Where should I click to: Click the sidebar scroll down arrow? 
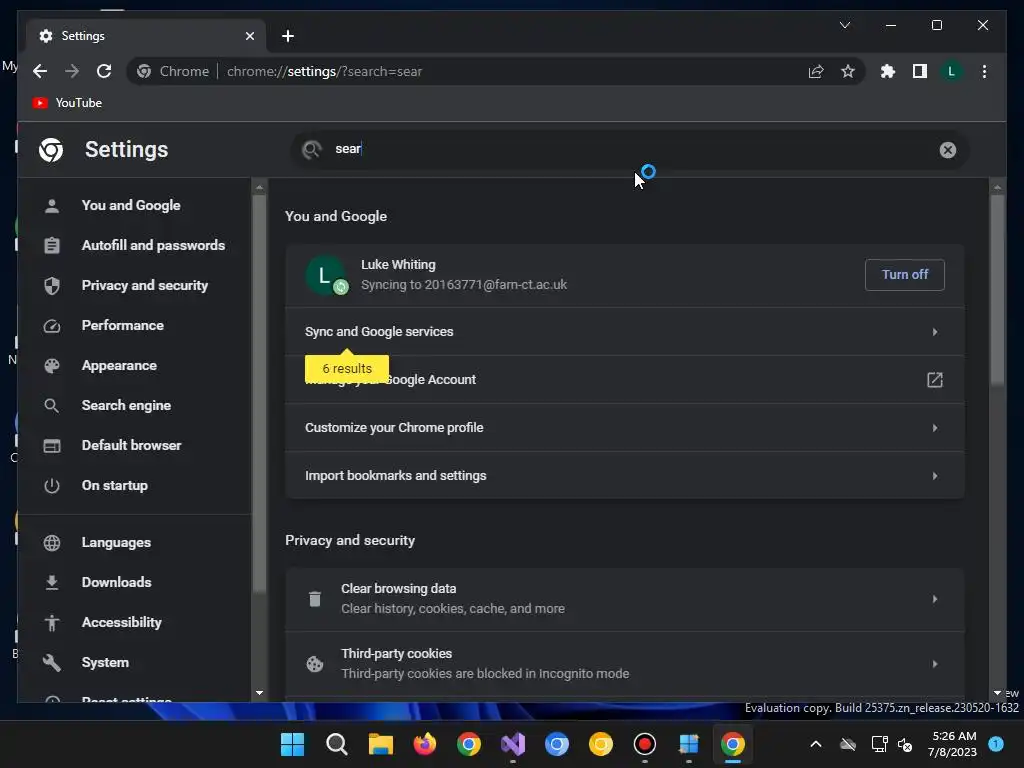click(x=259, y=693)
